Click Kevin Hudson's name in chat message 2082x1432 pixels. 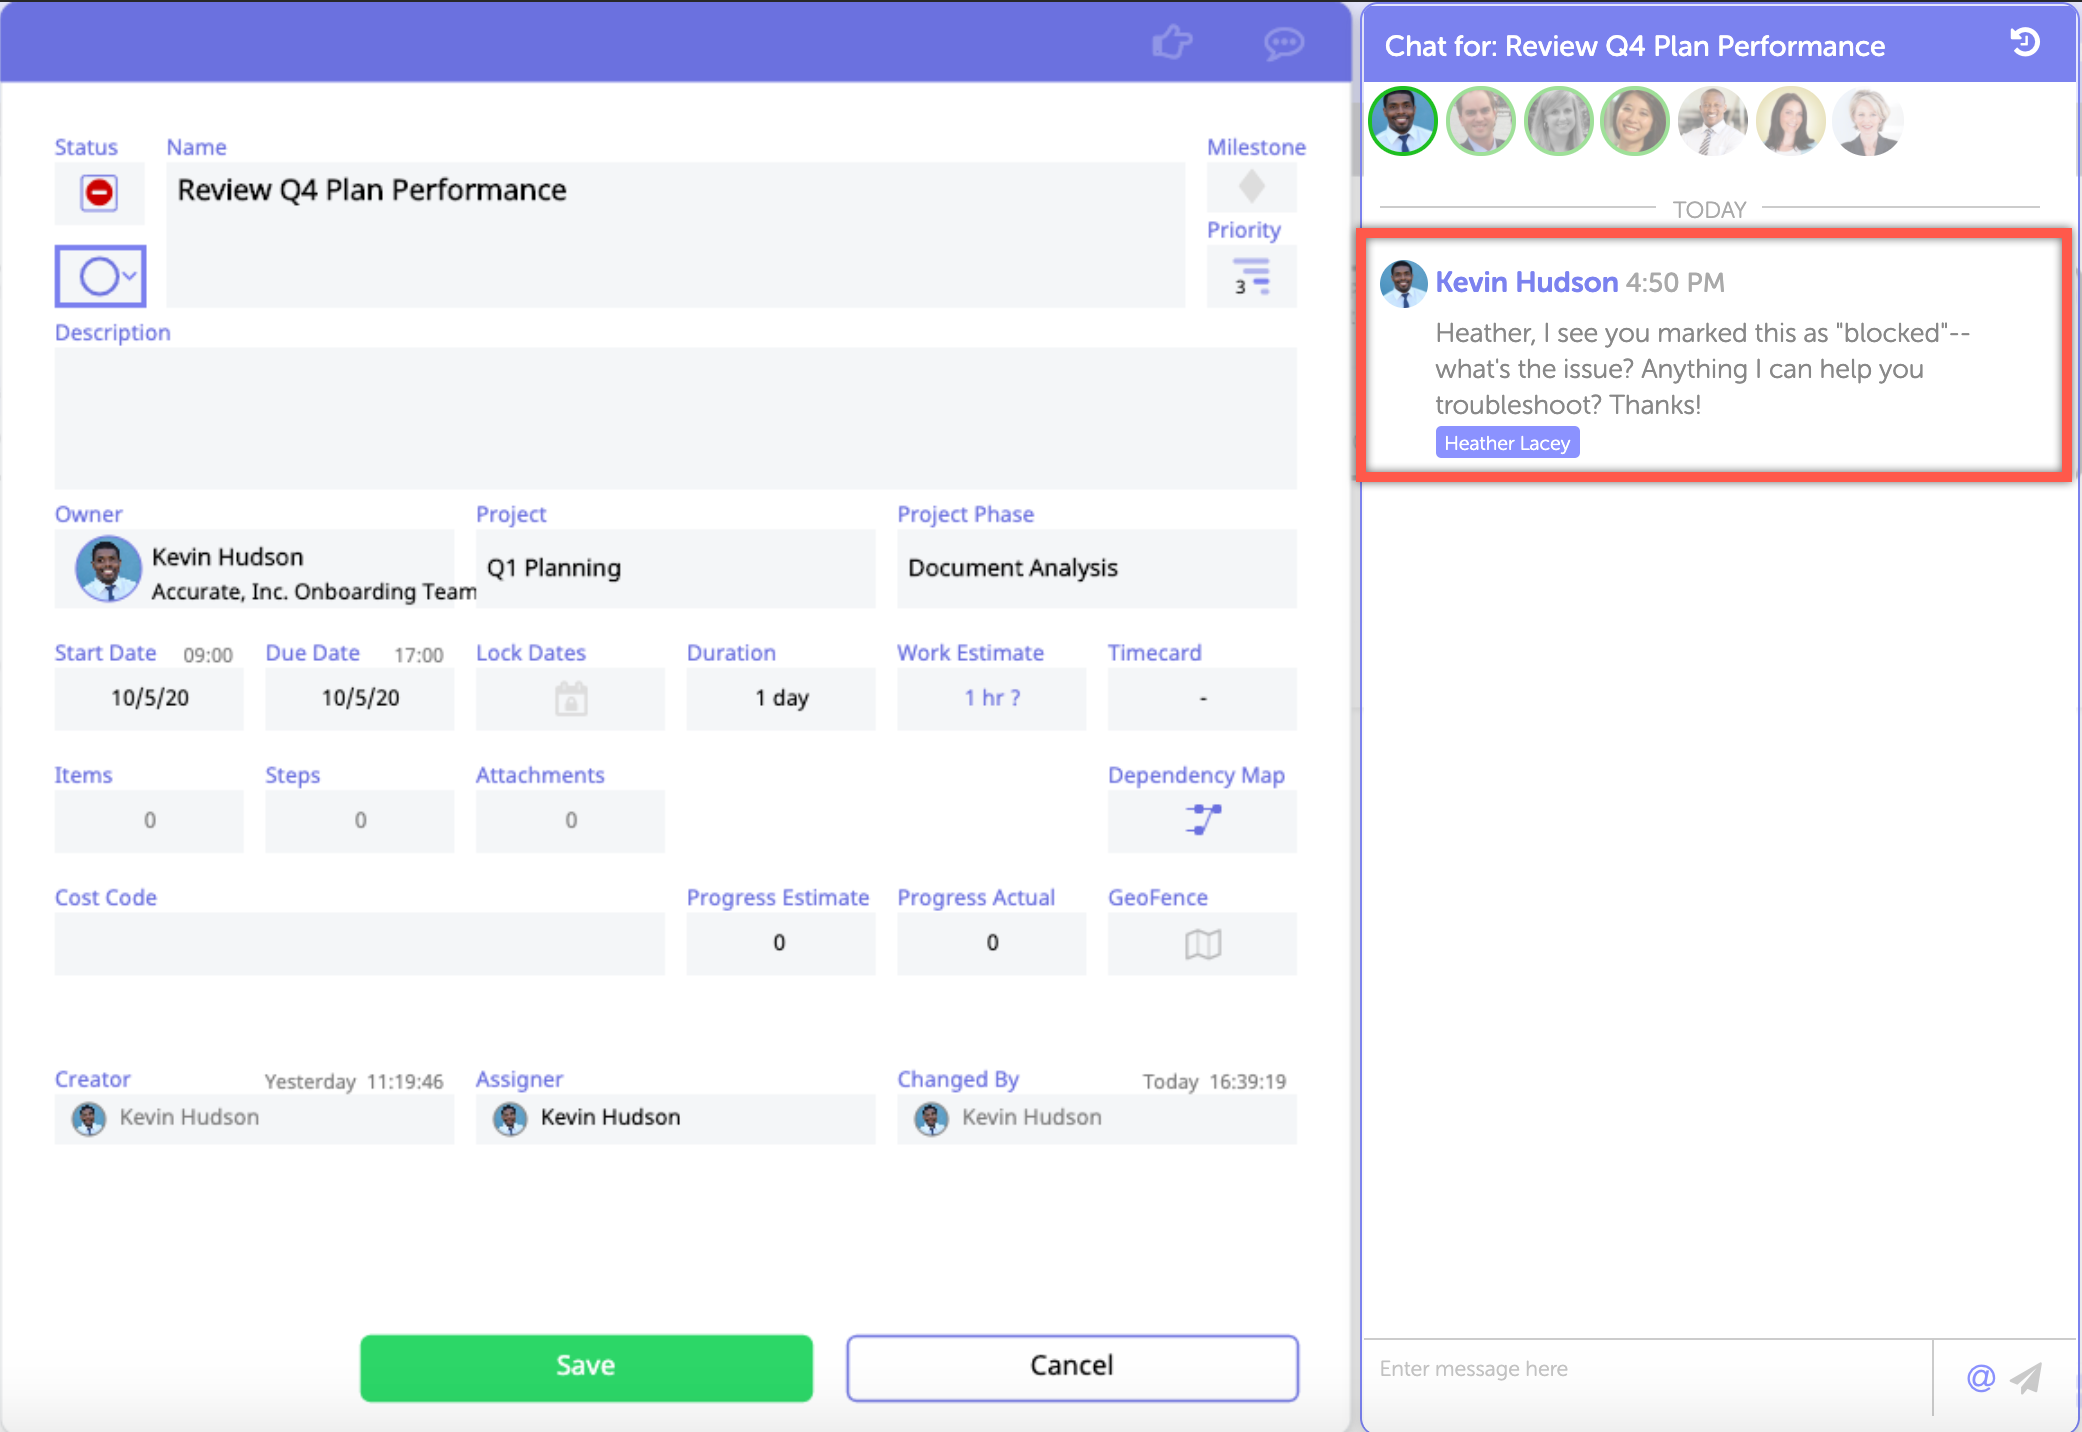click(x=1526, y=282)
